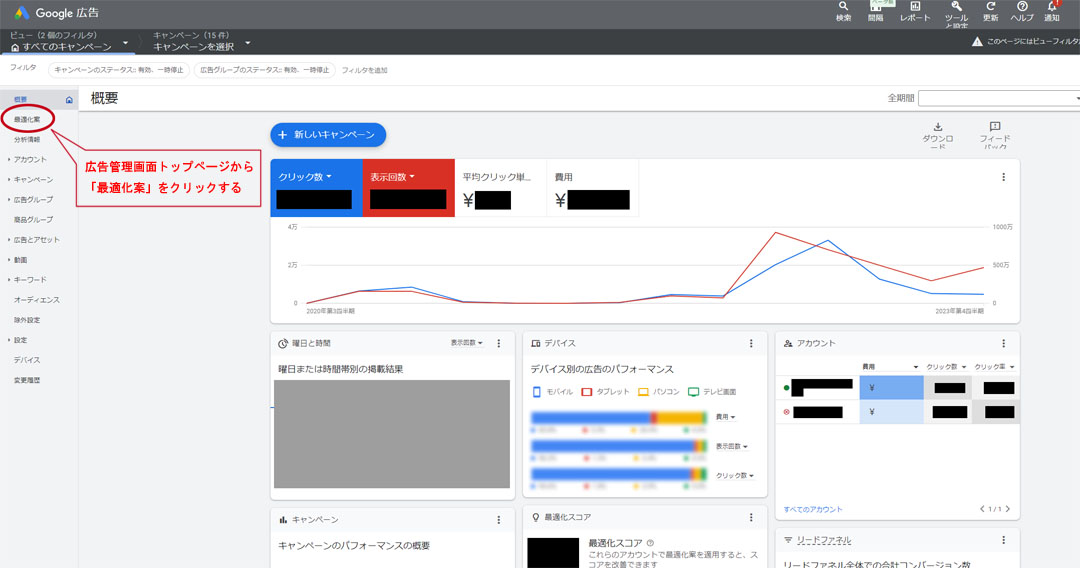Open three-dot menu on キャンペーン card
Image resolution: width=1080 pixels, height=568 pixels.
coord(499,520)
